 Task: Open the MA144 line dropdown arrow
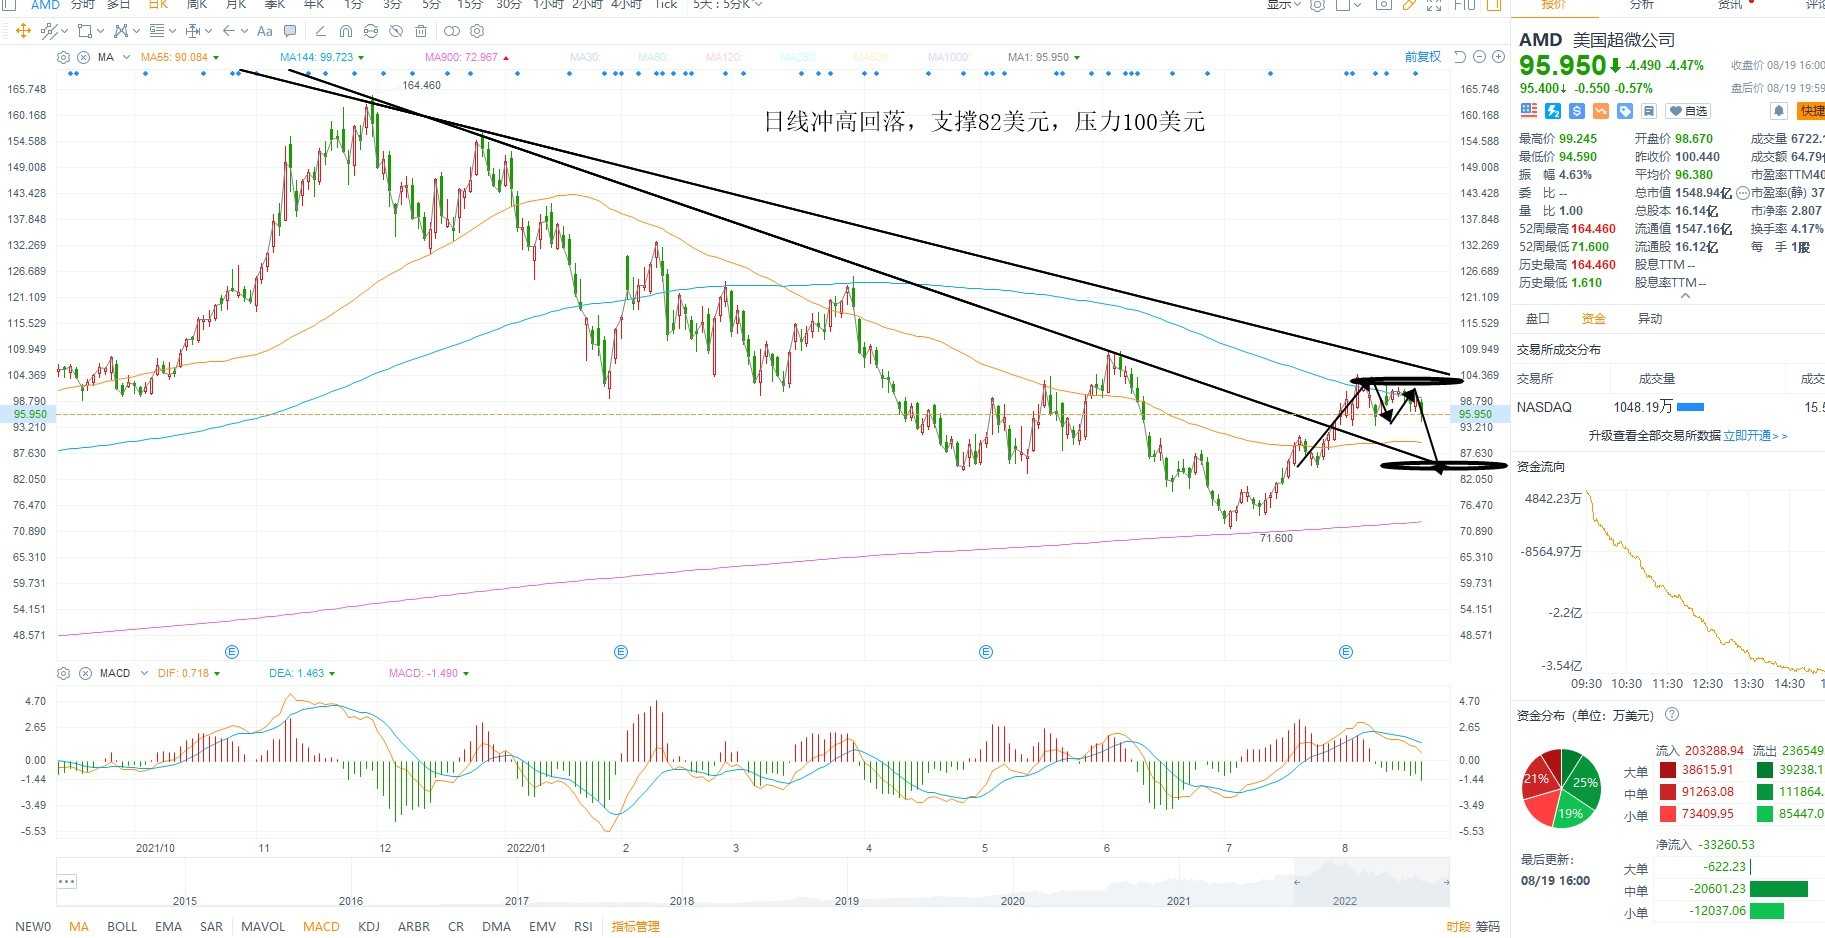pos(361,57)
